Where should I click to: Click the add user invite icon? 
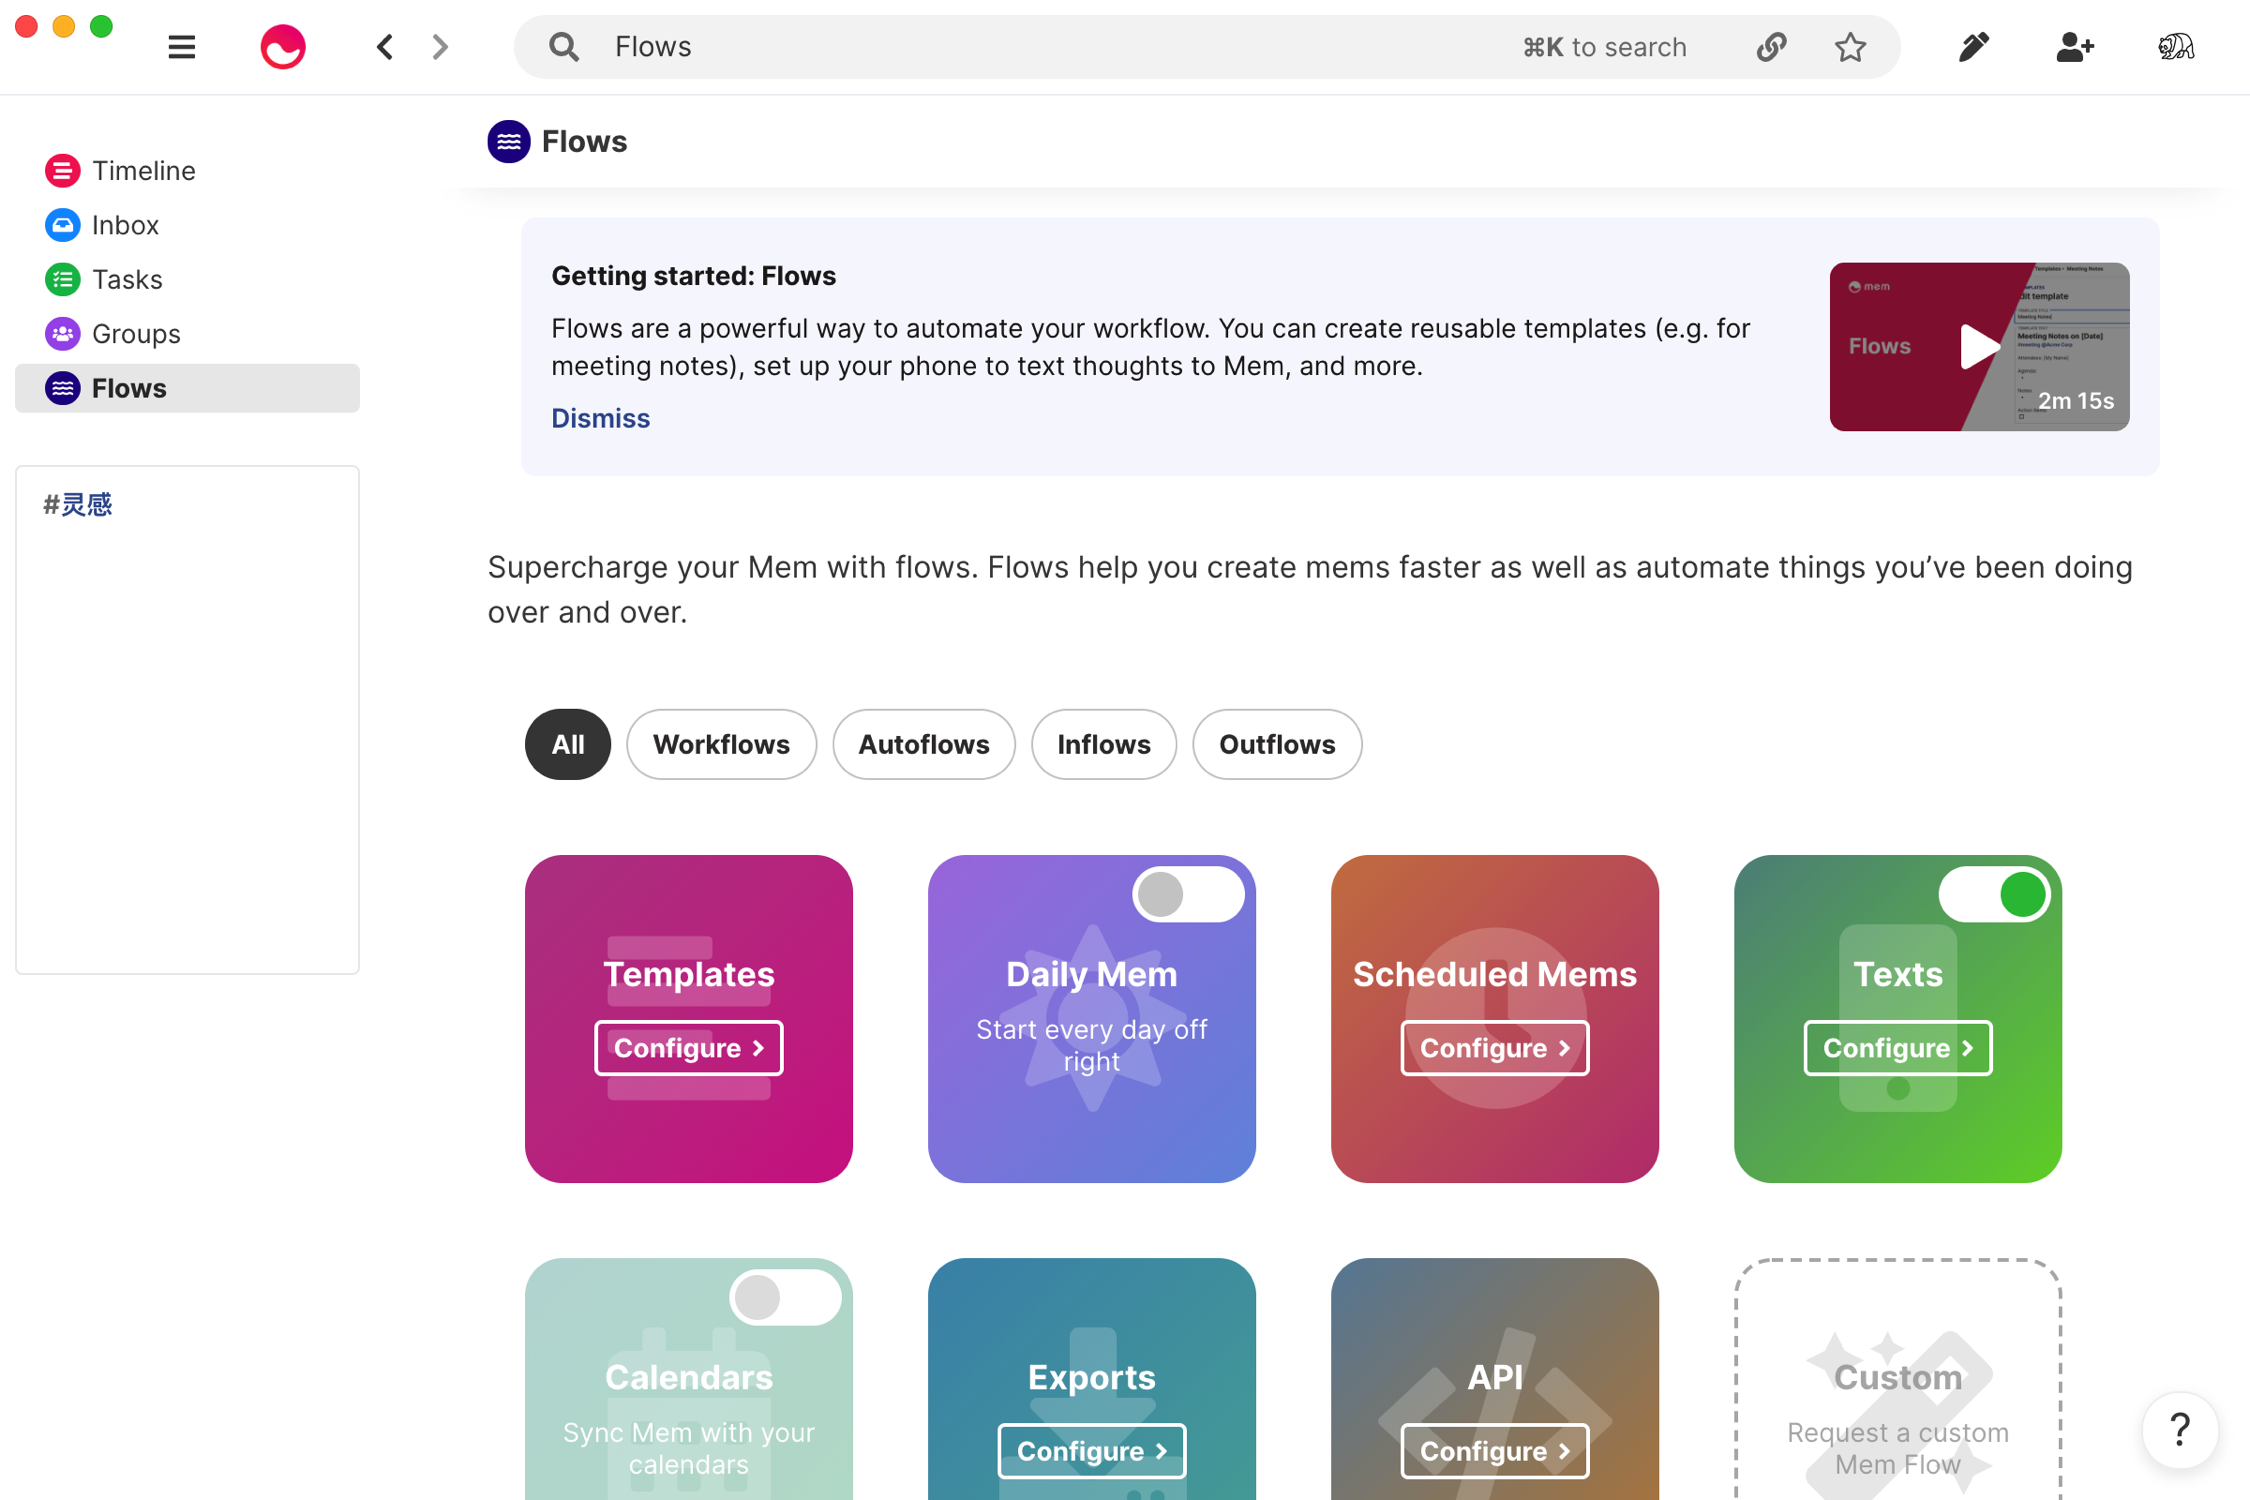pyautogui.click(x=2074, y=47)
